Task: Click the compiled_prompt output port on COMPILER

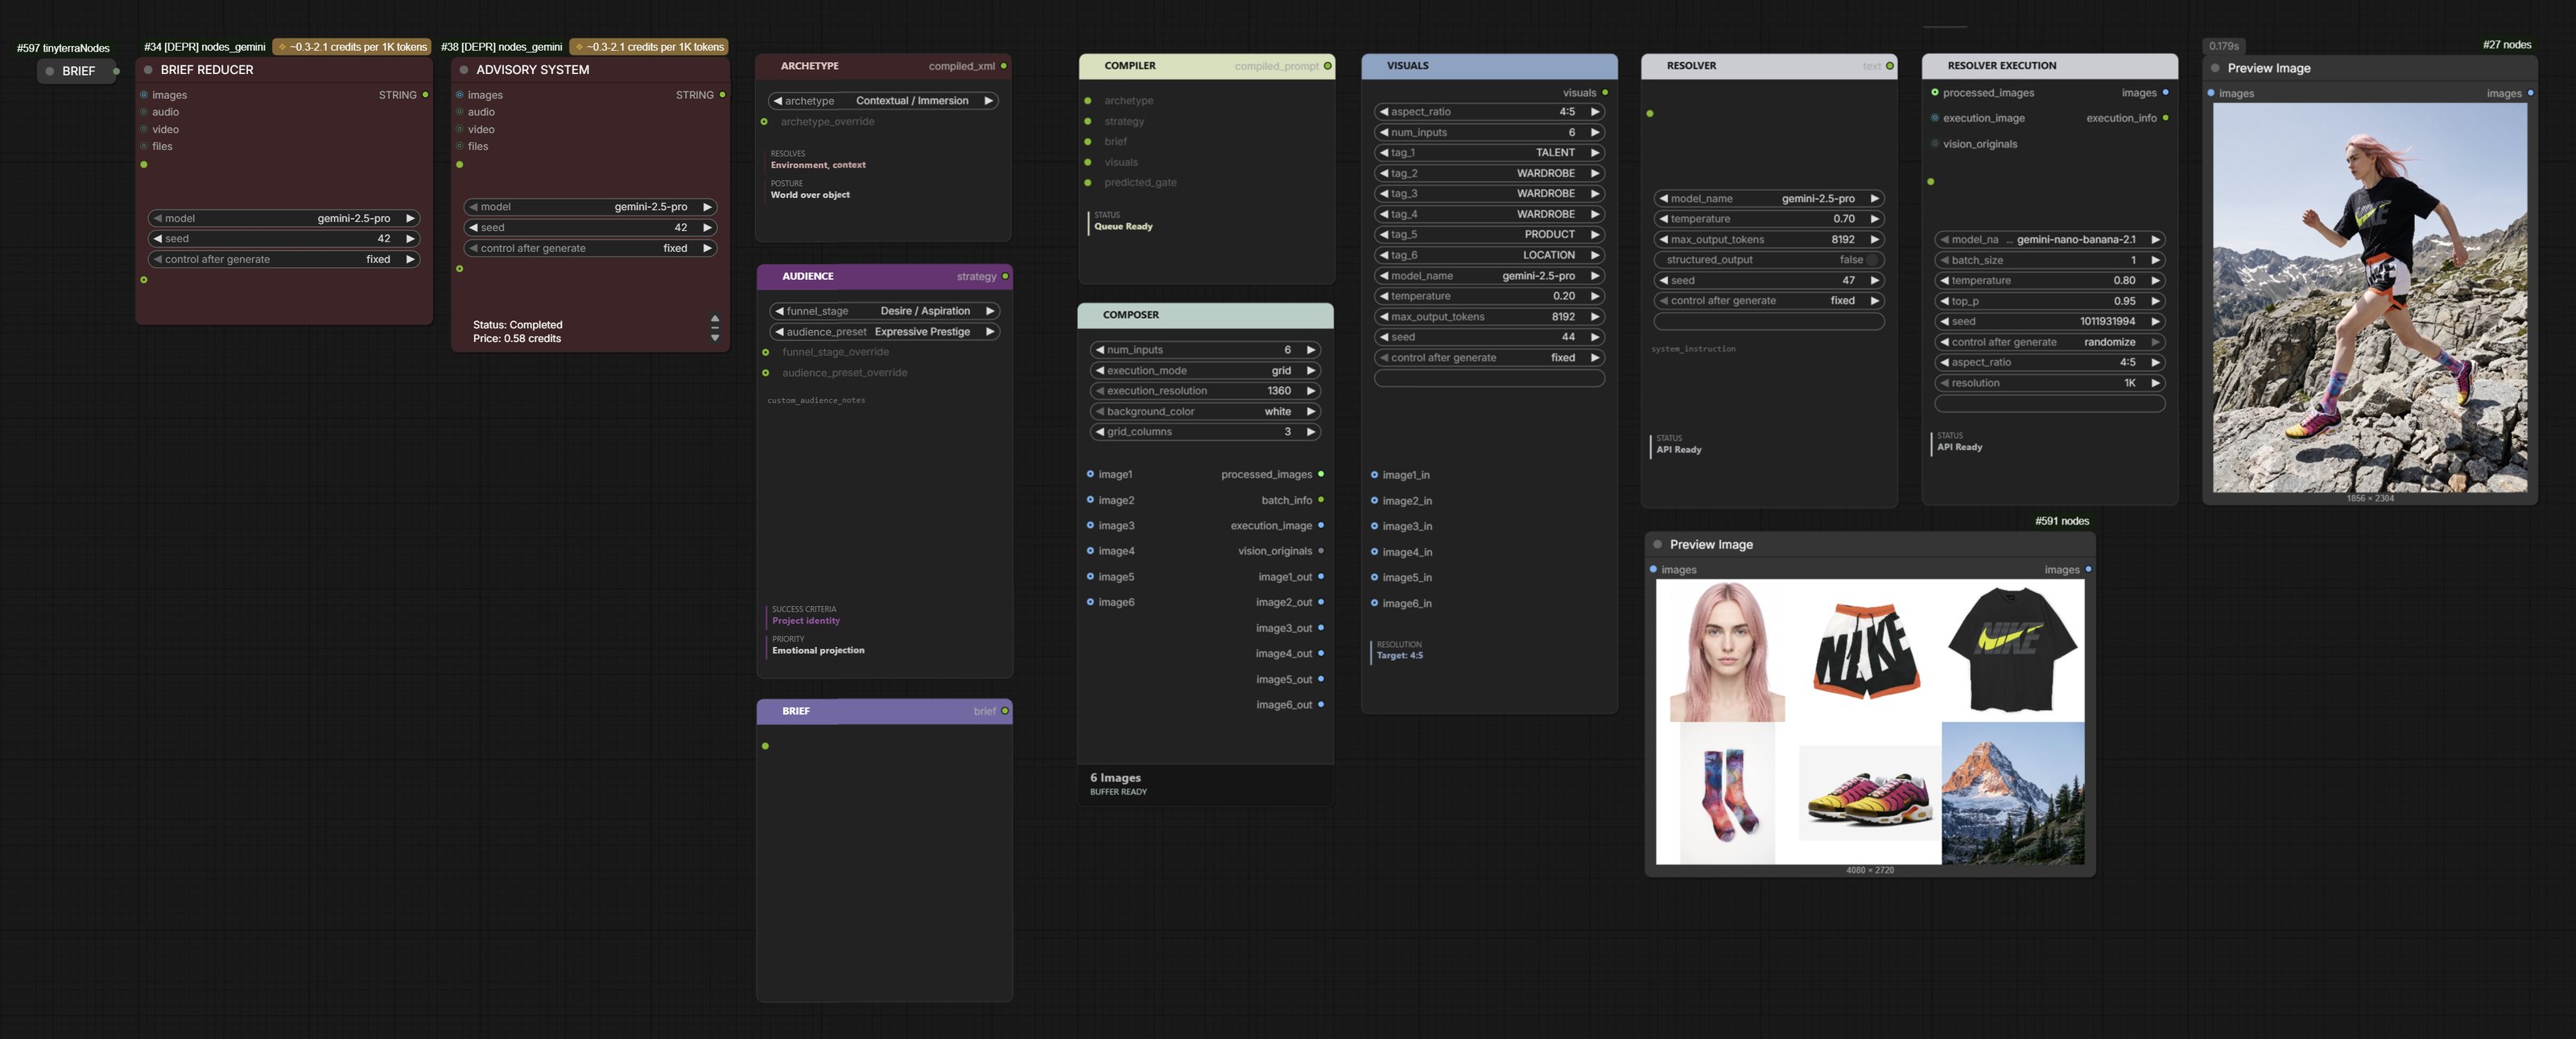Action: 1327,66
